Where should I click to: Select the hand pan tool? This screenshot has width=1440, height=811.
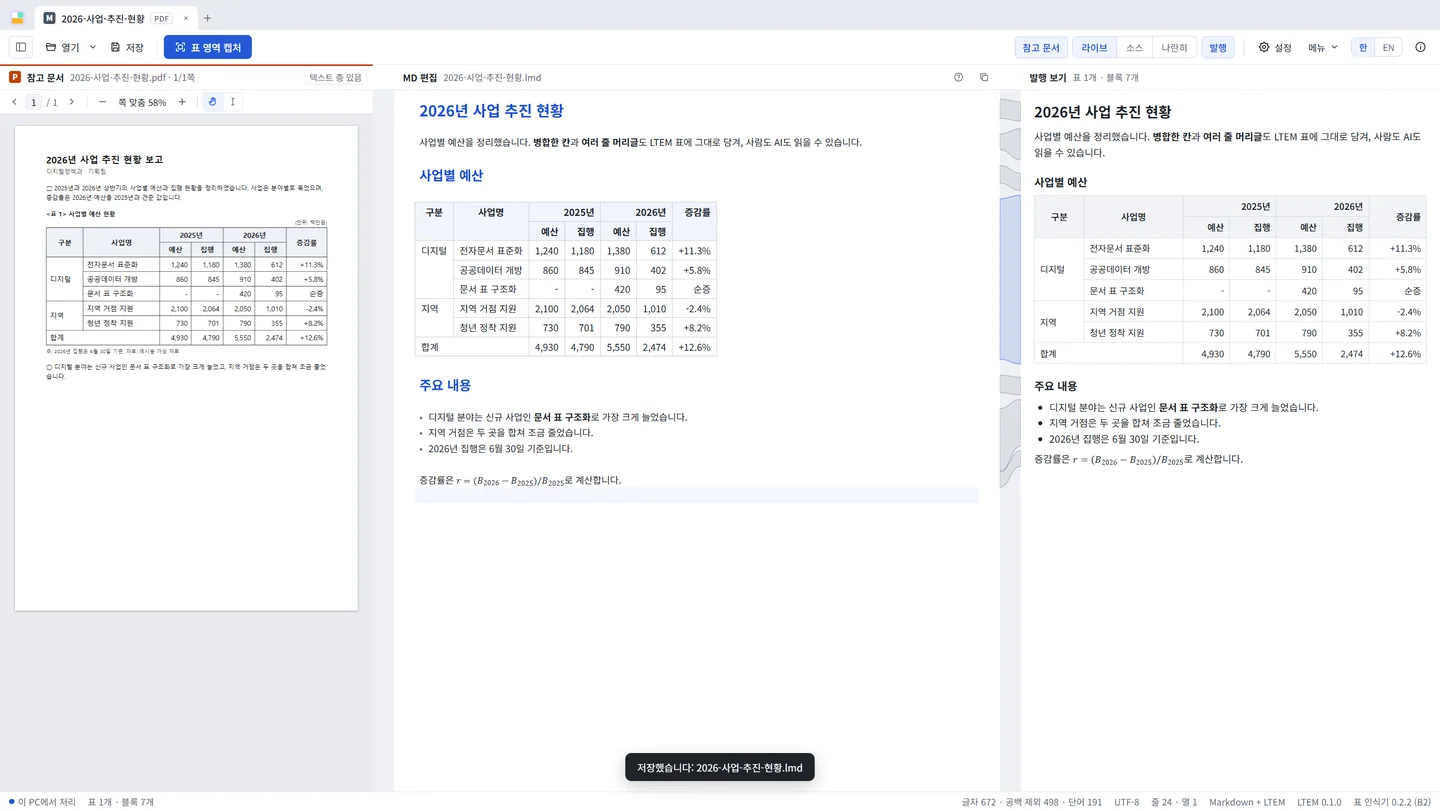[x=212, y=102]
